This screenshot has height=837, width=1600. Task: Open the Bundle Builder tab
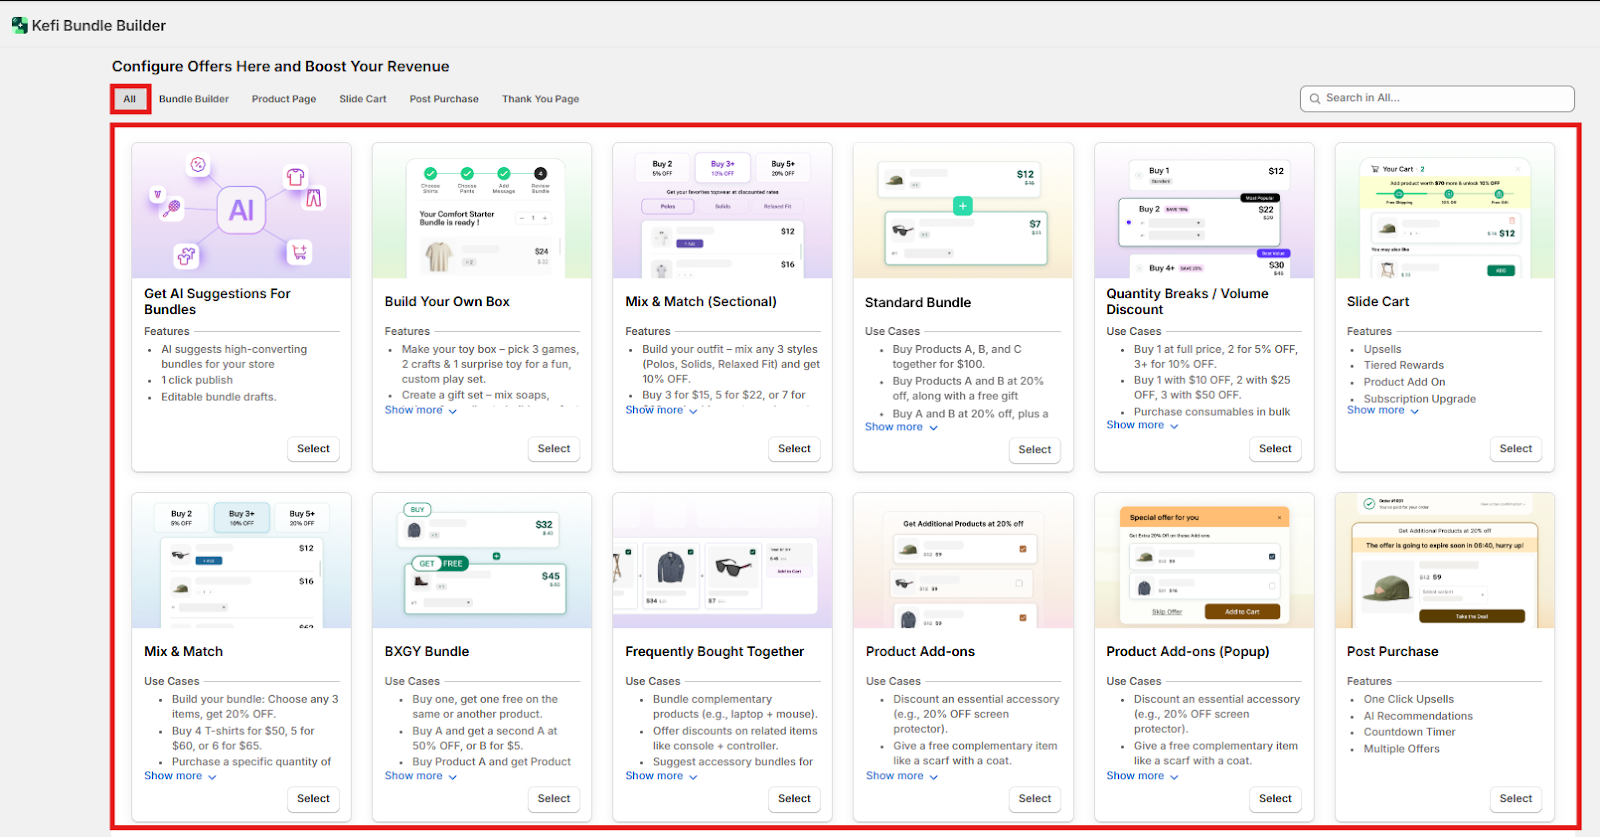pyautogui.click(x=194, y=99)
